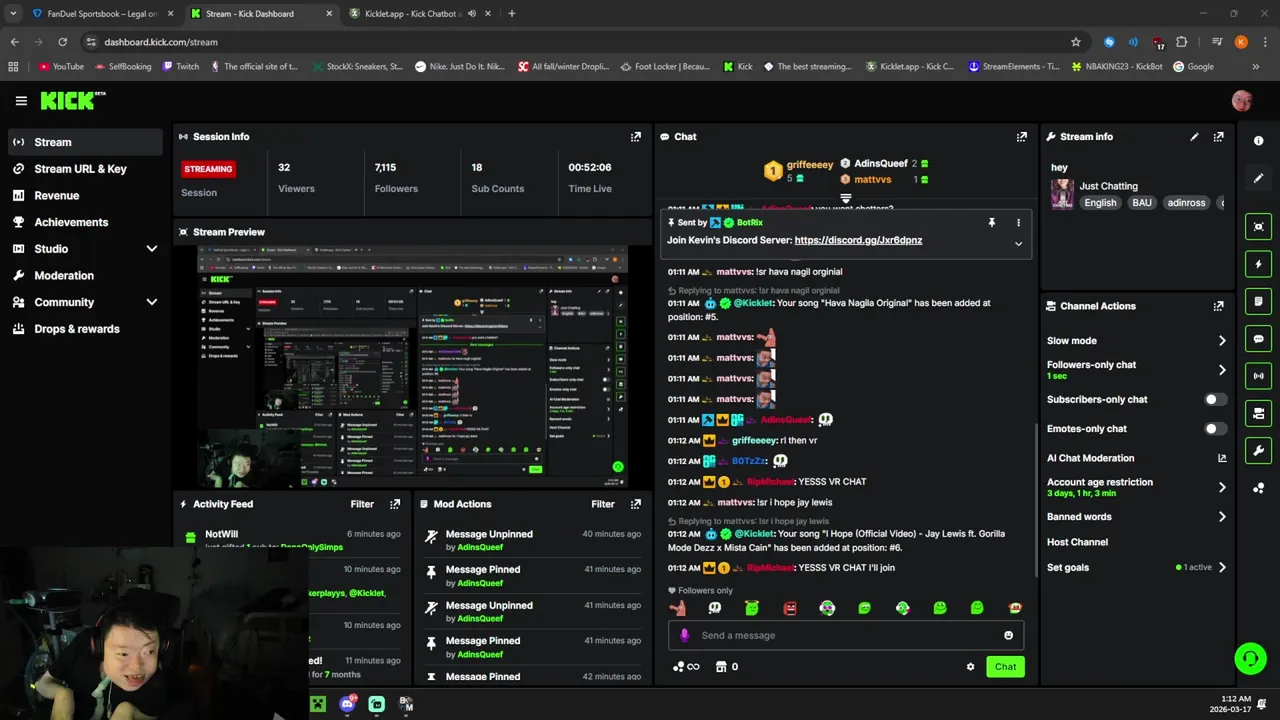Click the green support headset button

click(1250, 658)
